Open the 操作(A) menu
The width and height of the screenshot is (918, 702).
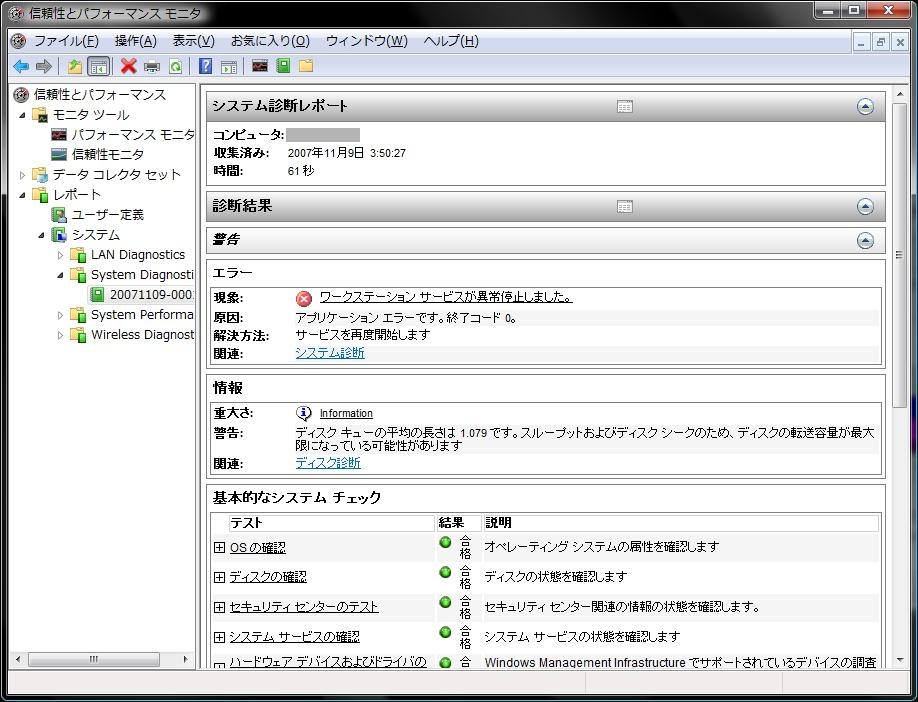point(135,41)
